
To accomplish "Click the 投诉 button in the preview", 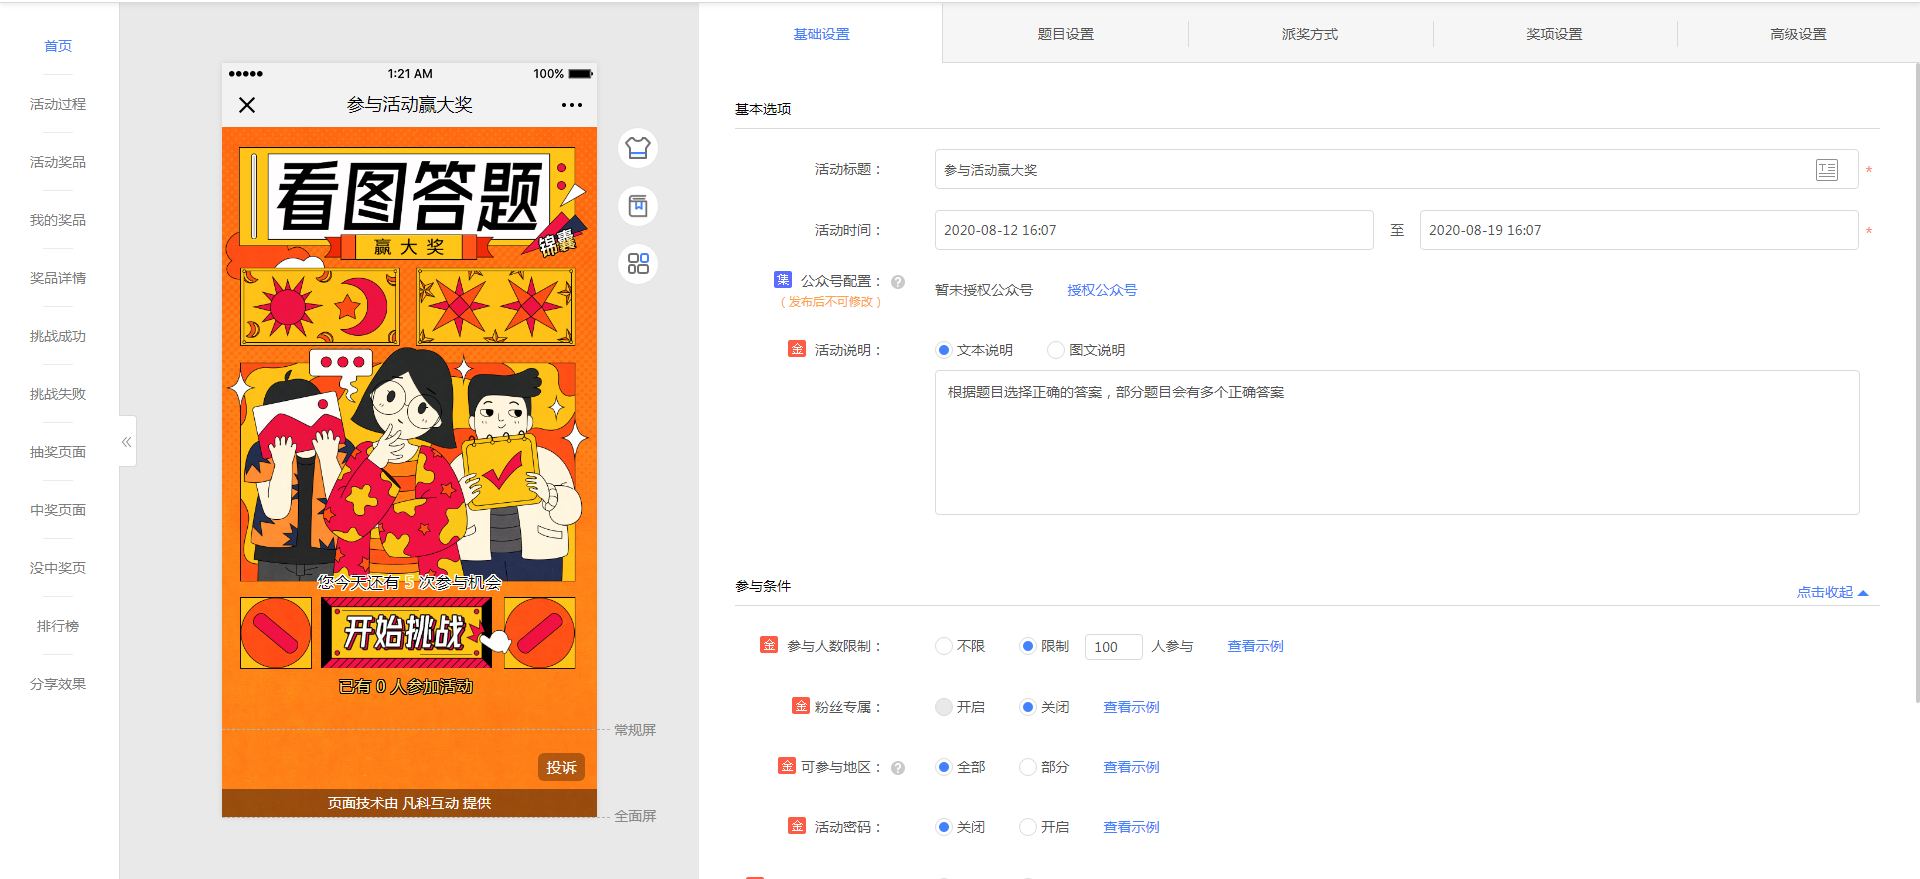I will click(x=561, y=767).
